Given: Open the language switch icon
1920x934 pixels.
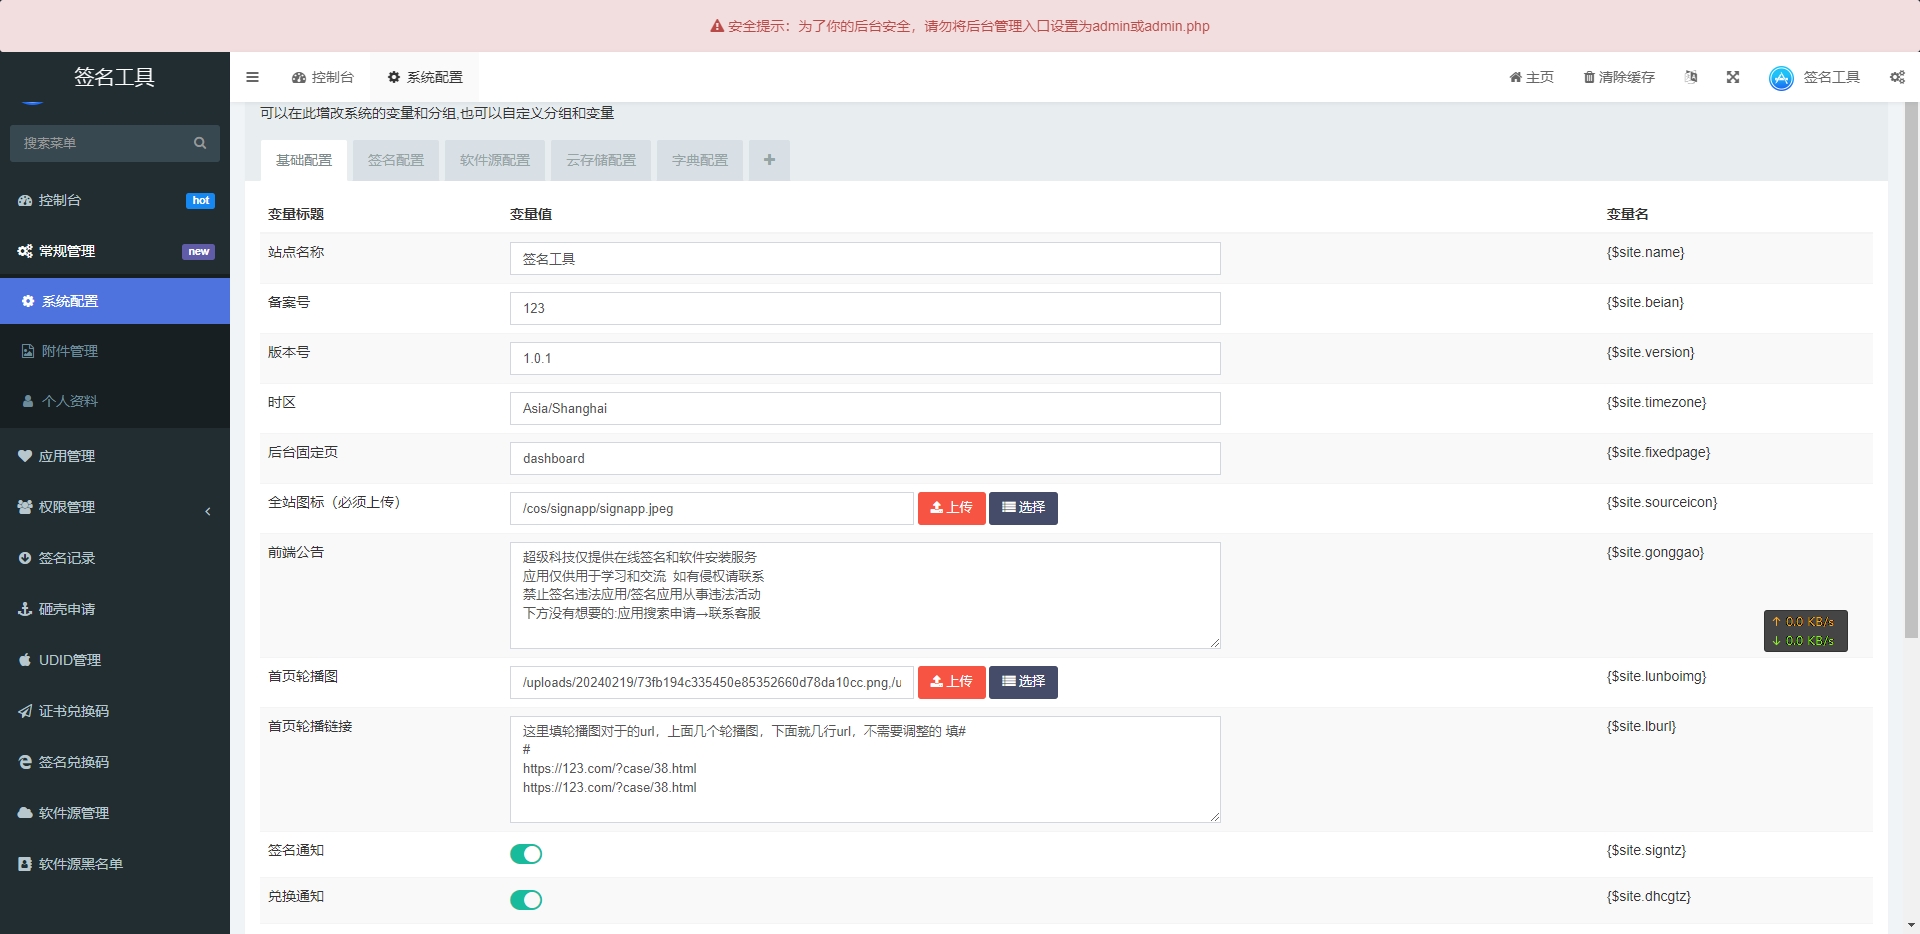Looking at the screenshot, I should [1691, 77].
